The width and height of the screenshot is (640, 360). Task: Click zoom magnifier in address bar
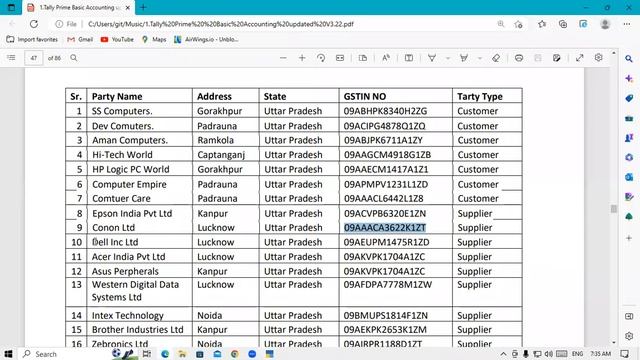[x=501, y=24]
